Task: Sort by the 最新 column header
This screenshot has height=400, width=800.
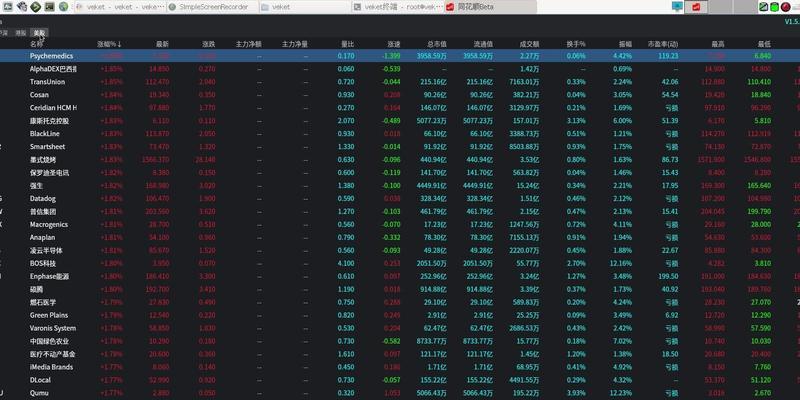Action: 162,44
